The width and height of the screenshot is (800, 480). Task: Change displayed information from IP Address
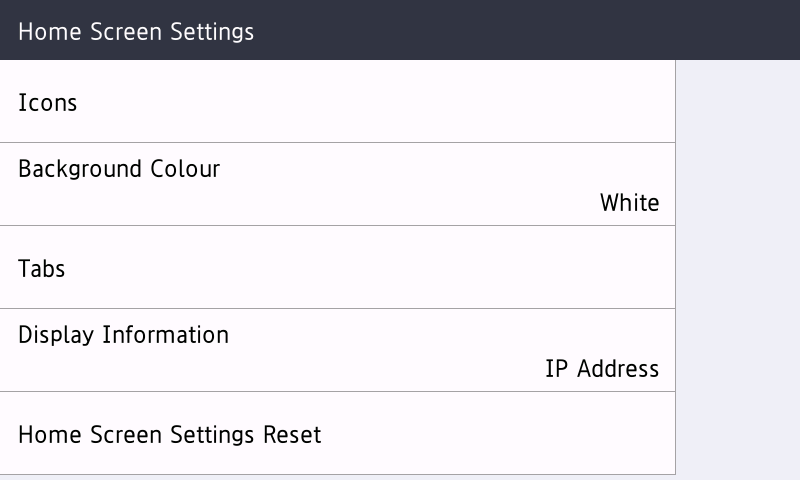pyautogui.click(x=337, y=351)
